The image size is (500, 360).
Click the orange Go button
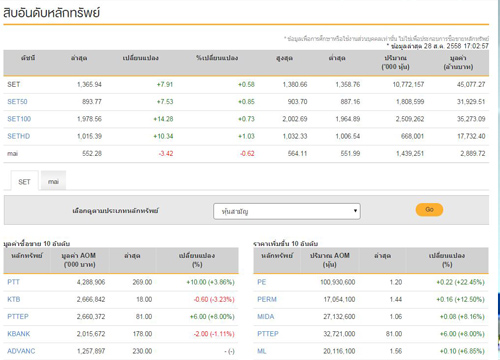pos(429,210)
